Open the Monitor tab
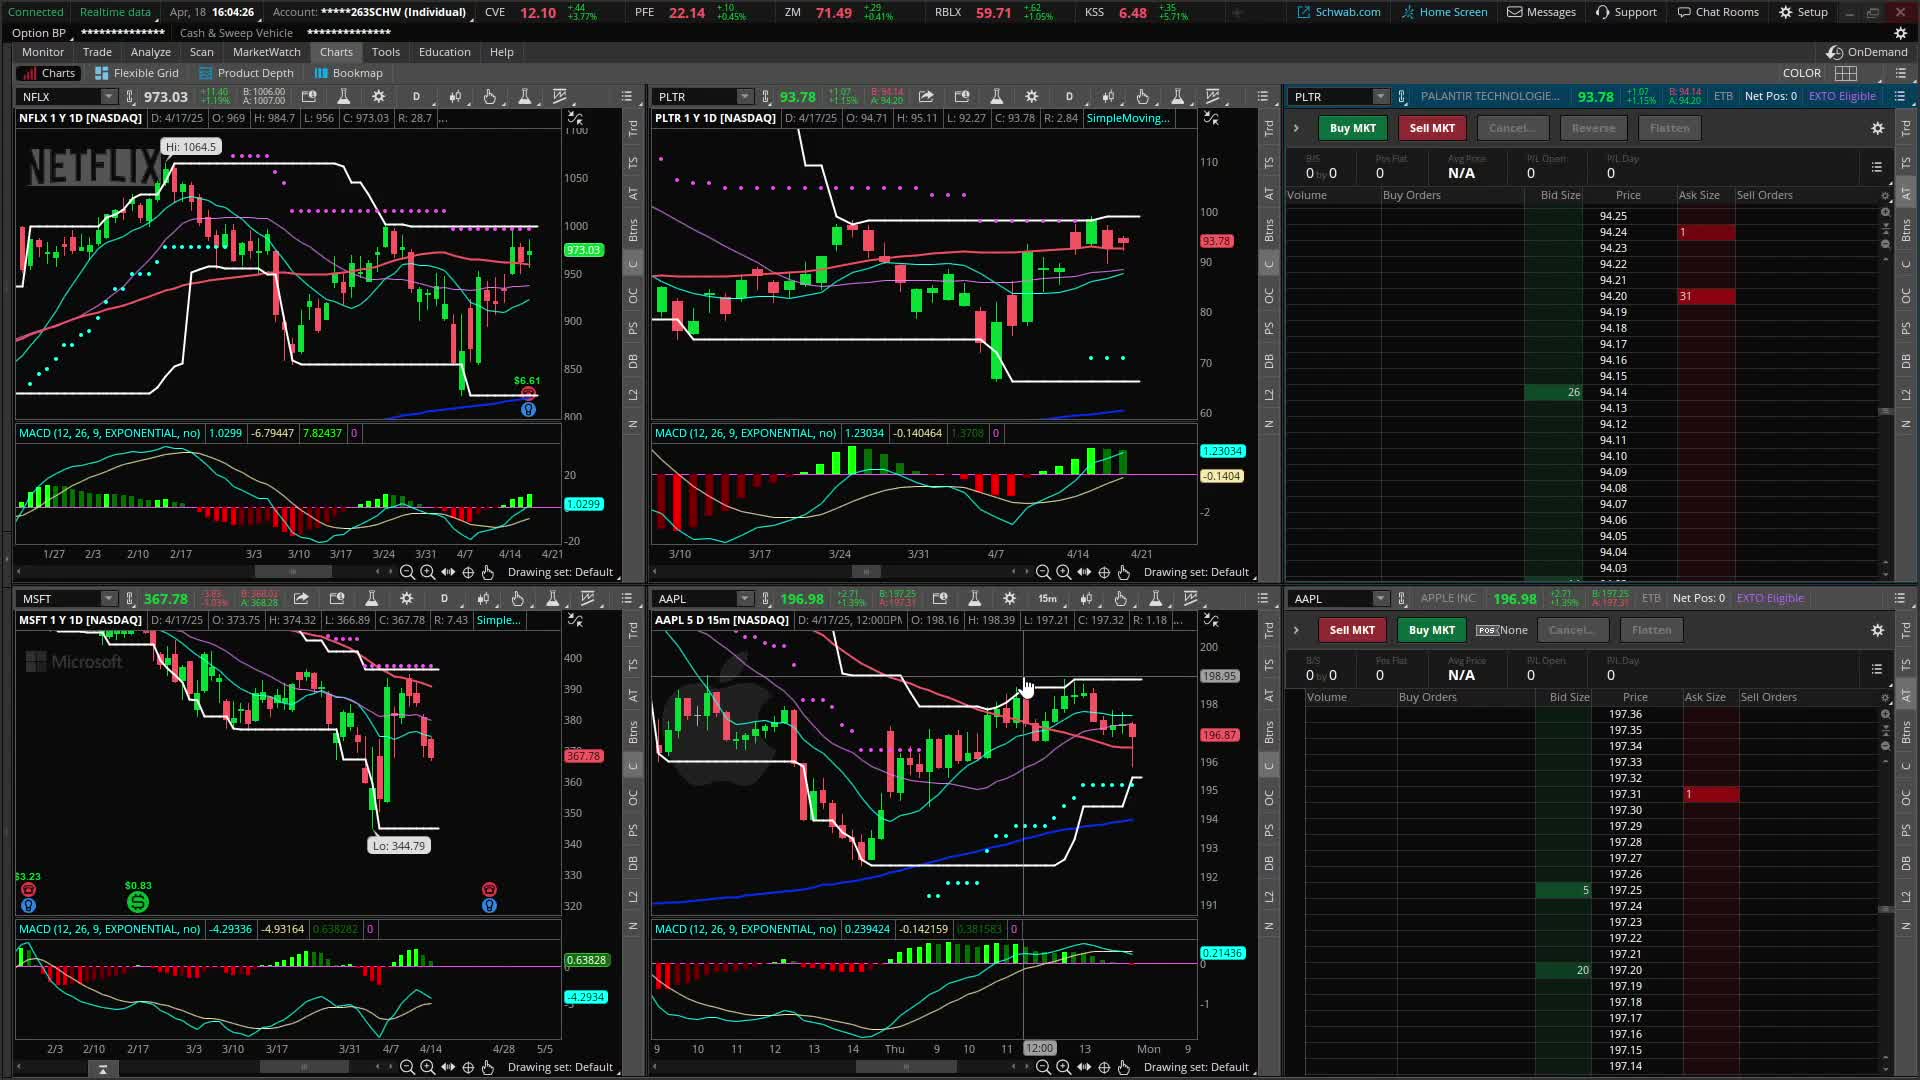1920x1080 pixels. pyautogui.click(x=43, y=52)
